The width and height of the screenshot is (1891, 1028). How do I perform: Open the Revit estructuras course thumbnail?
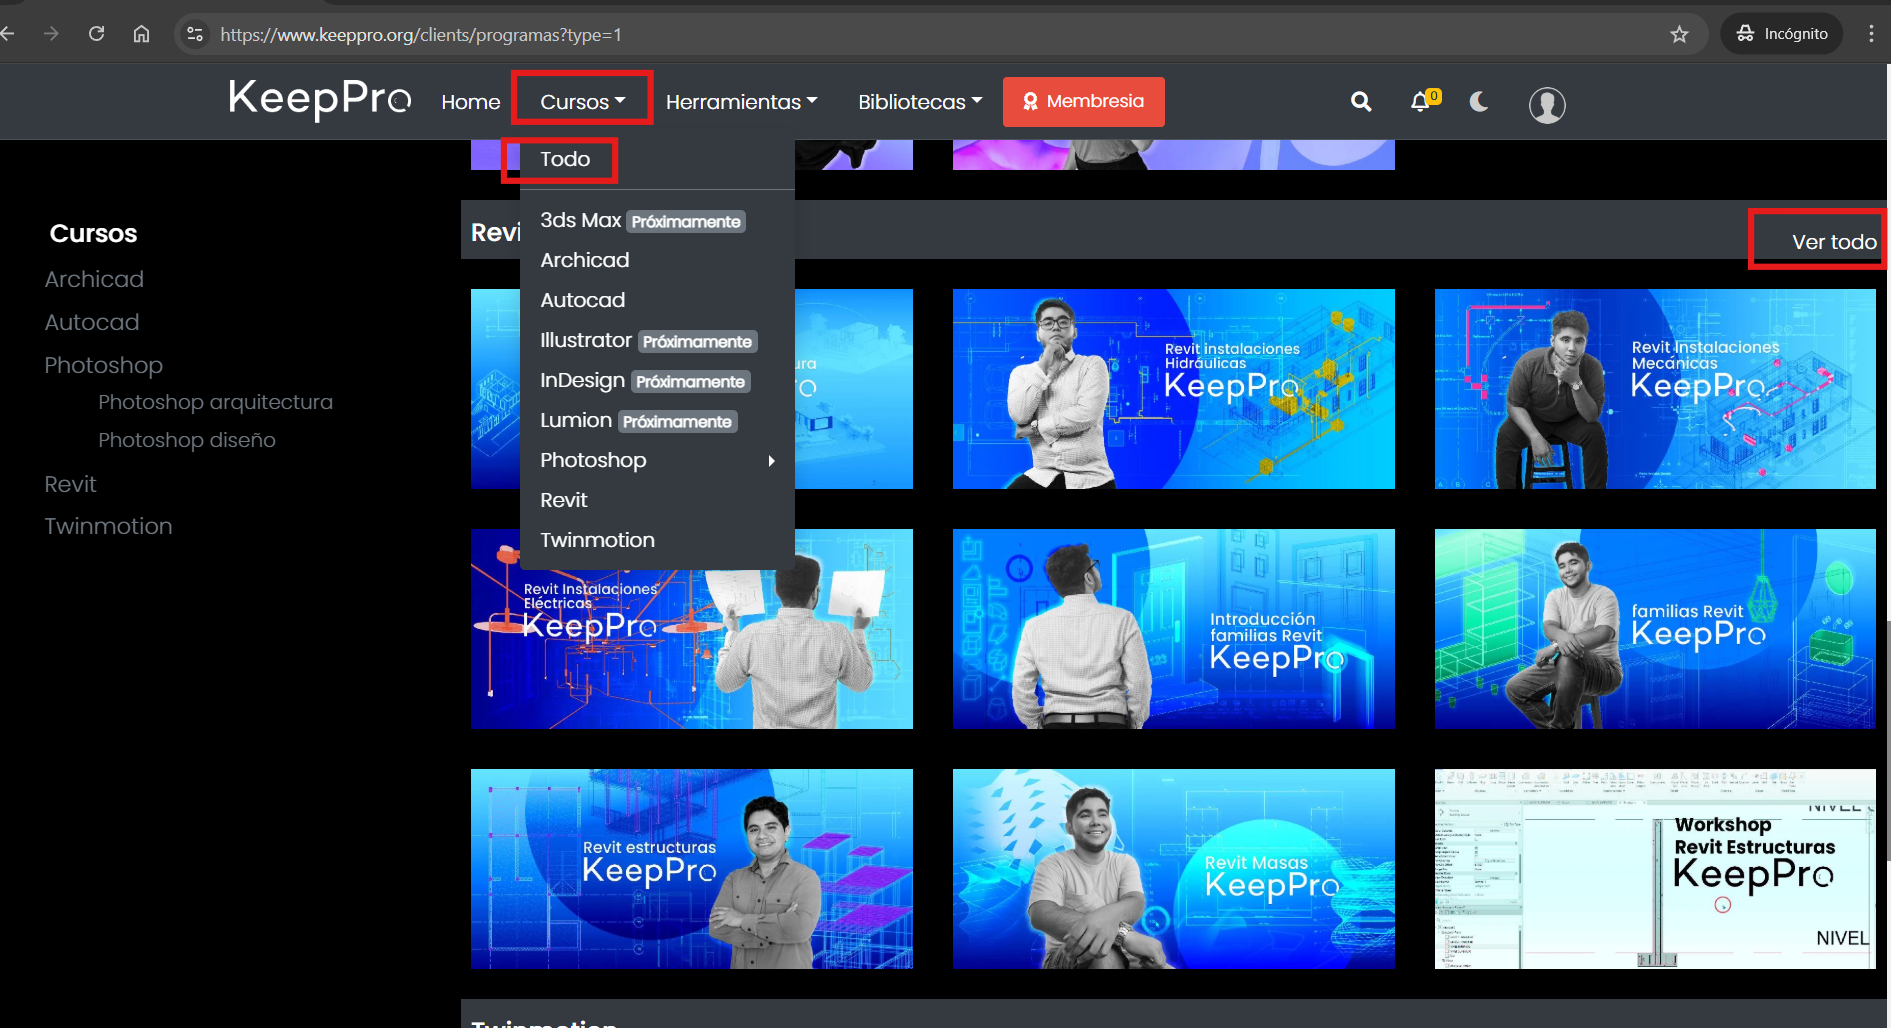coord(692,869)
